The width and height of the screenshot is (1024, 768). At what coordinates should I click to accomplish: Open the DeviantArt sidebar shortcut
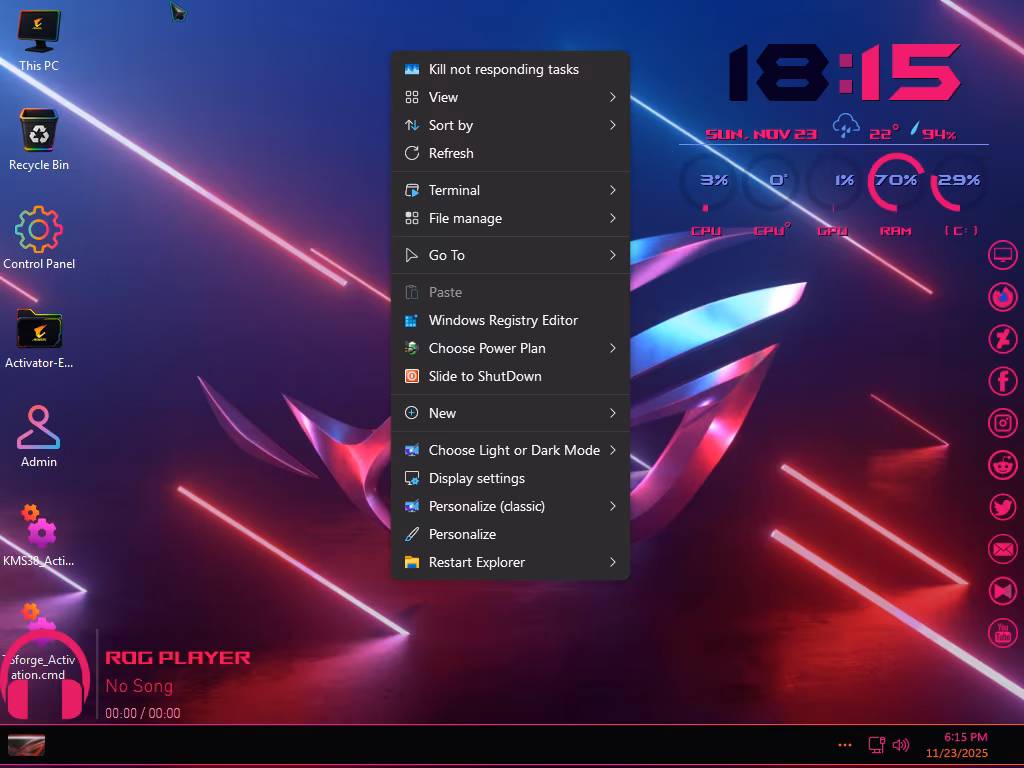pos(1002,339)
